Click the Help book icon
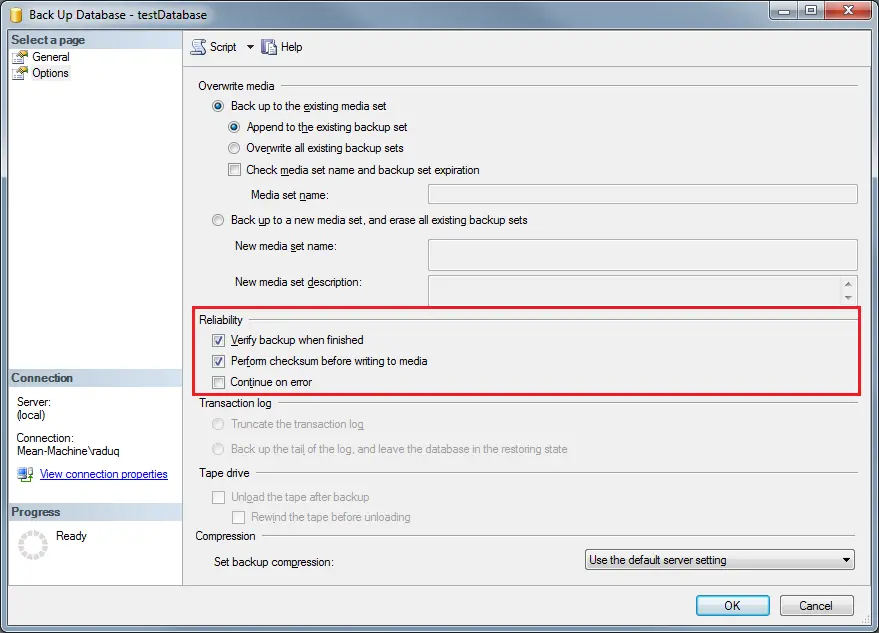 coord(269,47)
